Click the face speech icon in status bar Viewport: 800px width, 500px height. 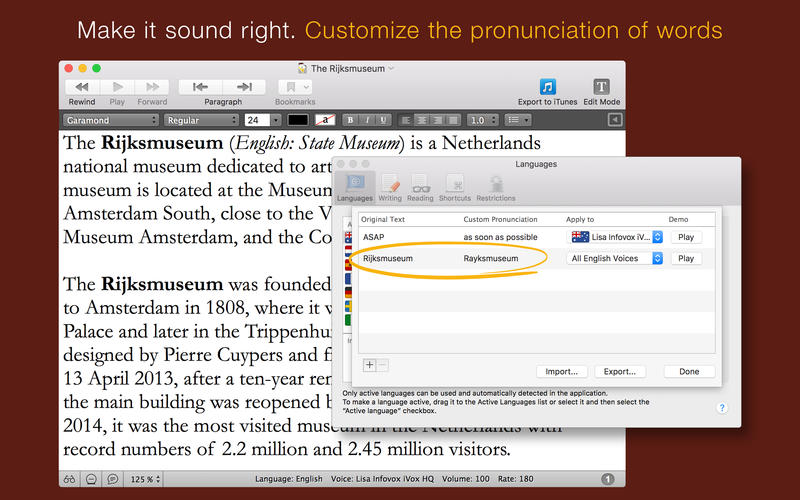pyautogui.click(x=91, y=479)
